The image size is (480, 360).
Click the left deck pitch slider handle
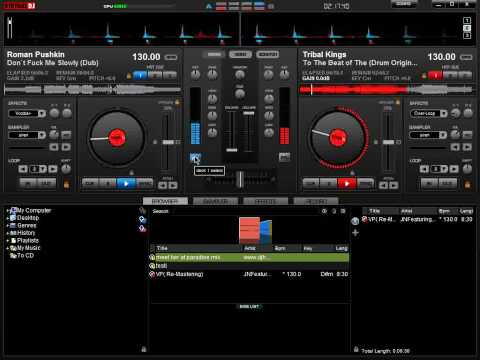click(168, 142)
